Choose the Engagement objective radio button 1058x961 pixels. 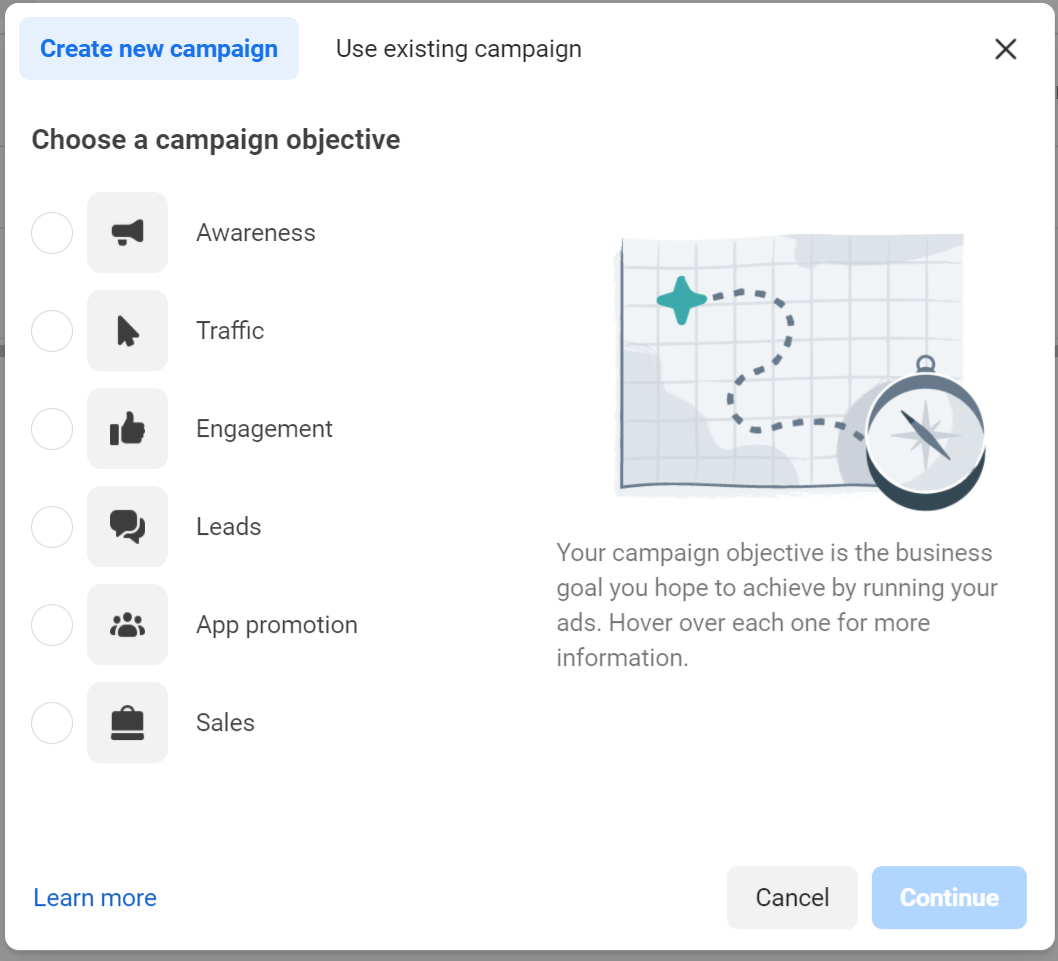point(52,429)
